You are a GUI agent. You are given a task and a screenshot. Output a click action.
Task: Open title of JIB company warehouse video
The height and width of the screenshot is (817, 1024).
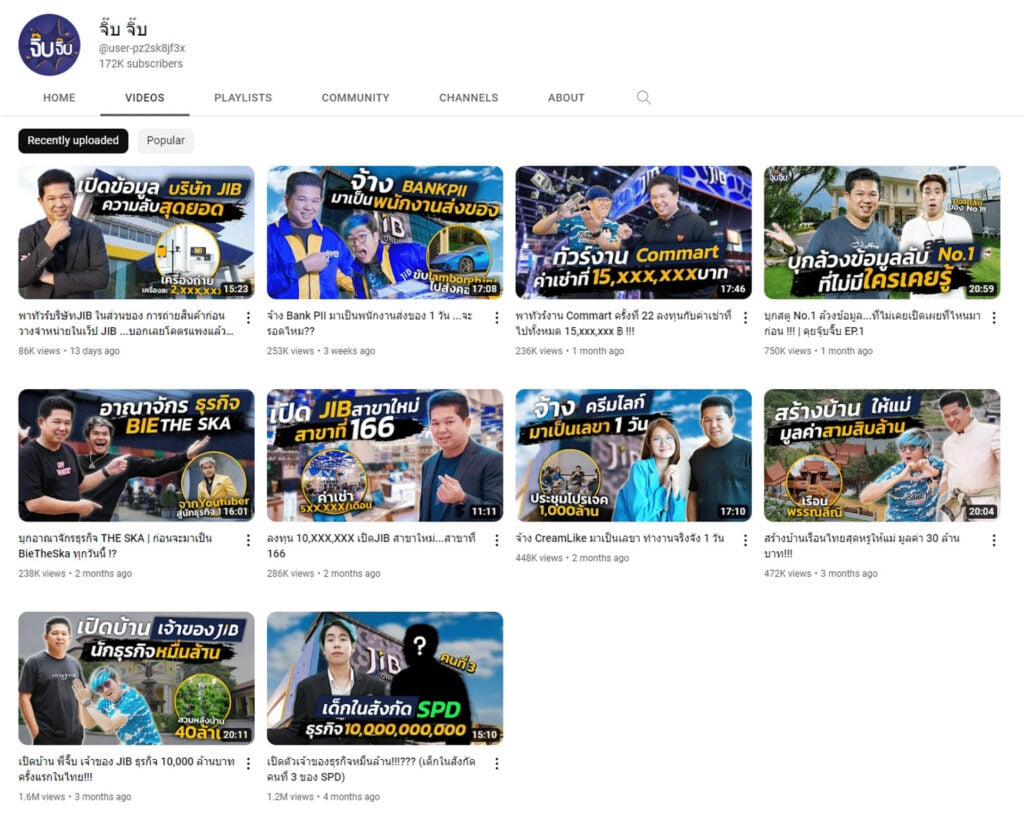pos(125,323)
